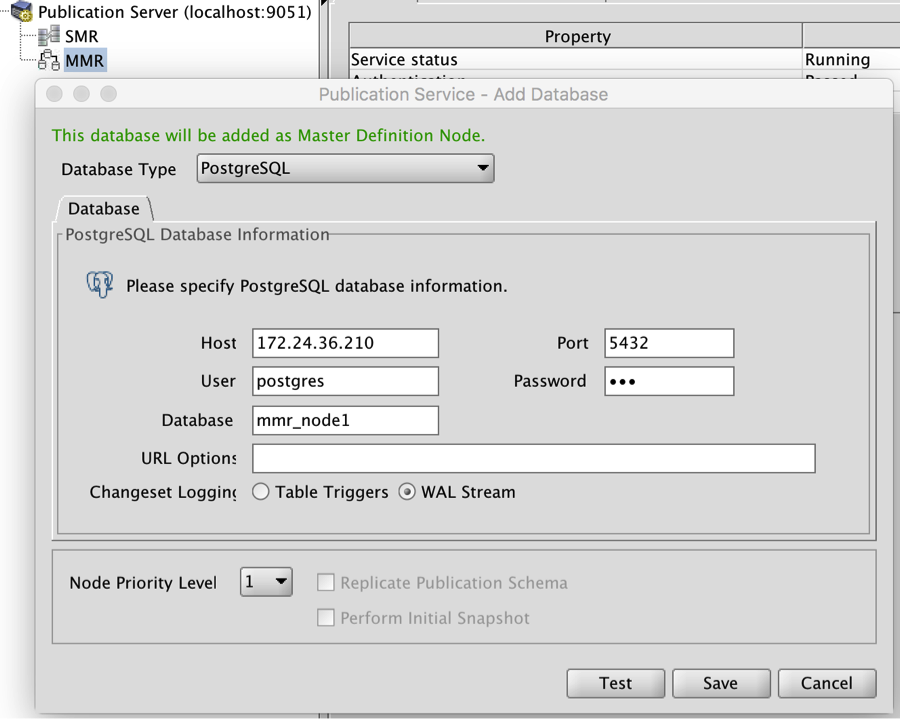Select the SMR tree item
Screen dimensions: 900x719
click(x=82, y=37)
